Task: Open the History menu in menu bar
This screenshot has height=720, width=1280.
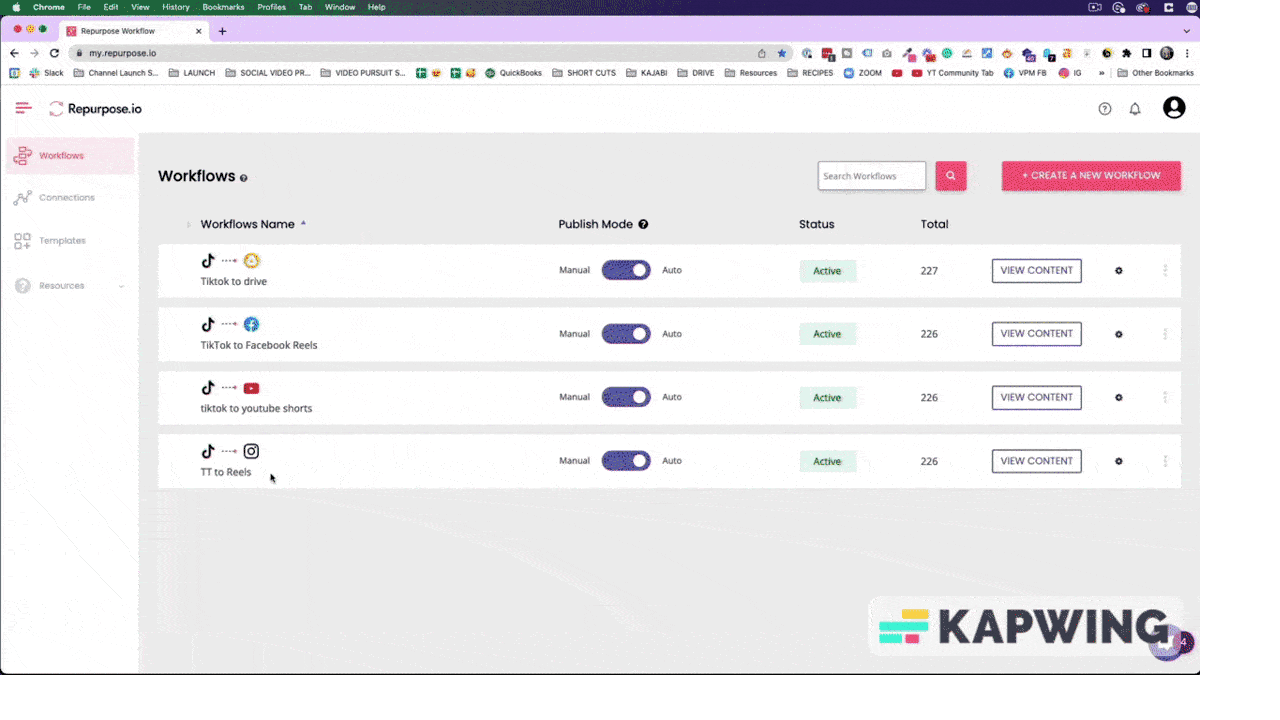Action: click(176, 7)
